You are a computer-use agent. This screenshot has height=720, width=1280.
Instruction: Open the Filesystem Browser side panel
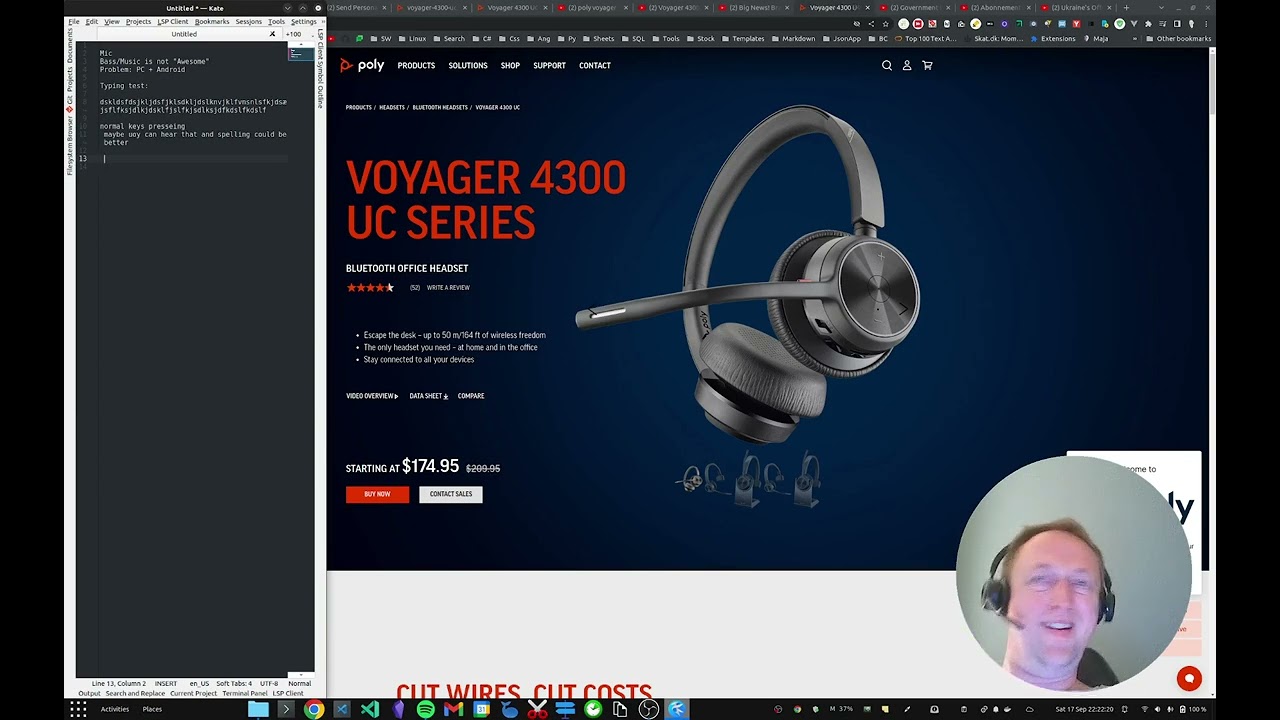tap(70, 146)
